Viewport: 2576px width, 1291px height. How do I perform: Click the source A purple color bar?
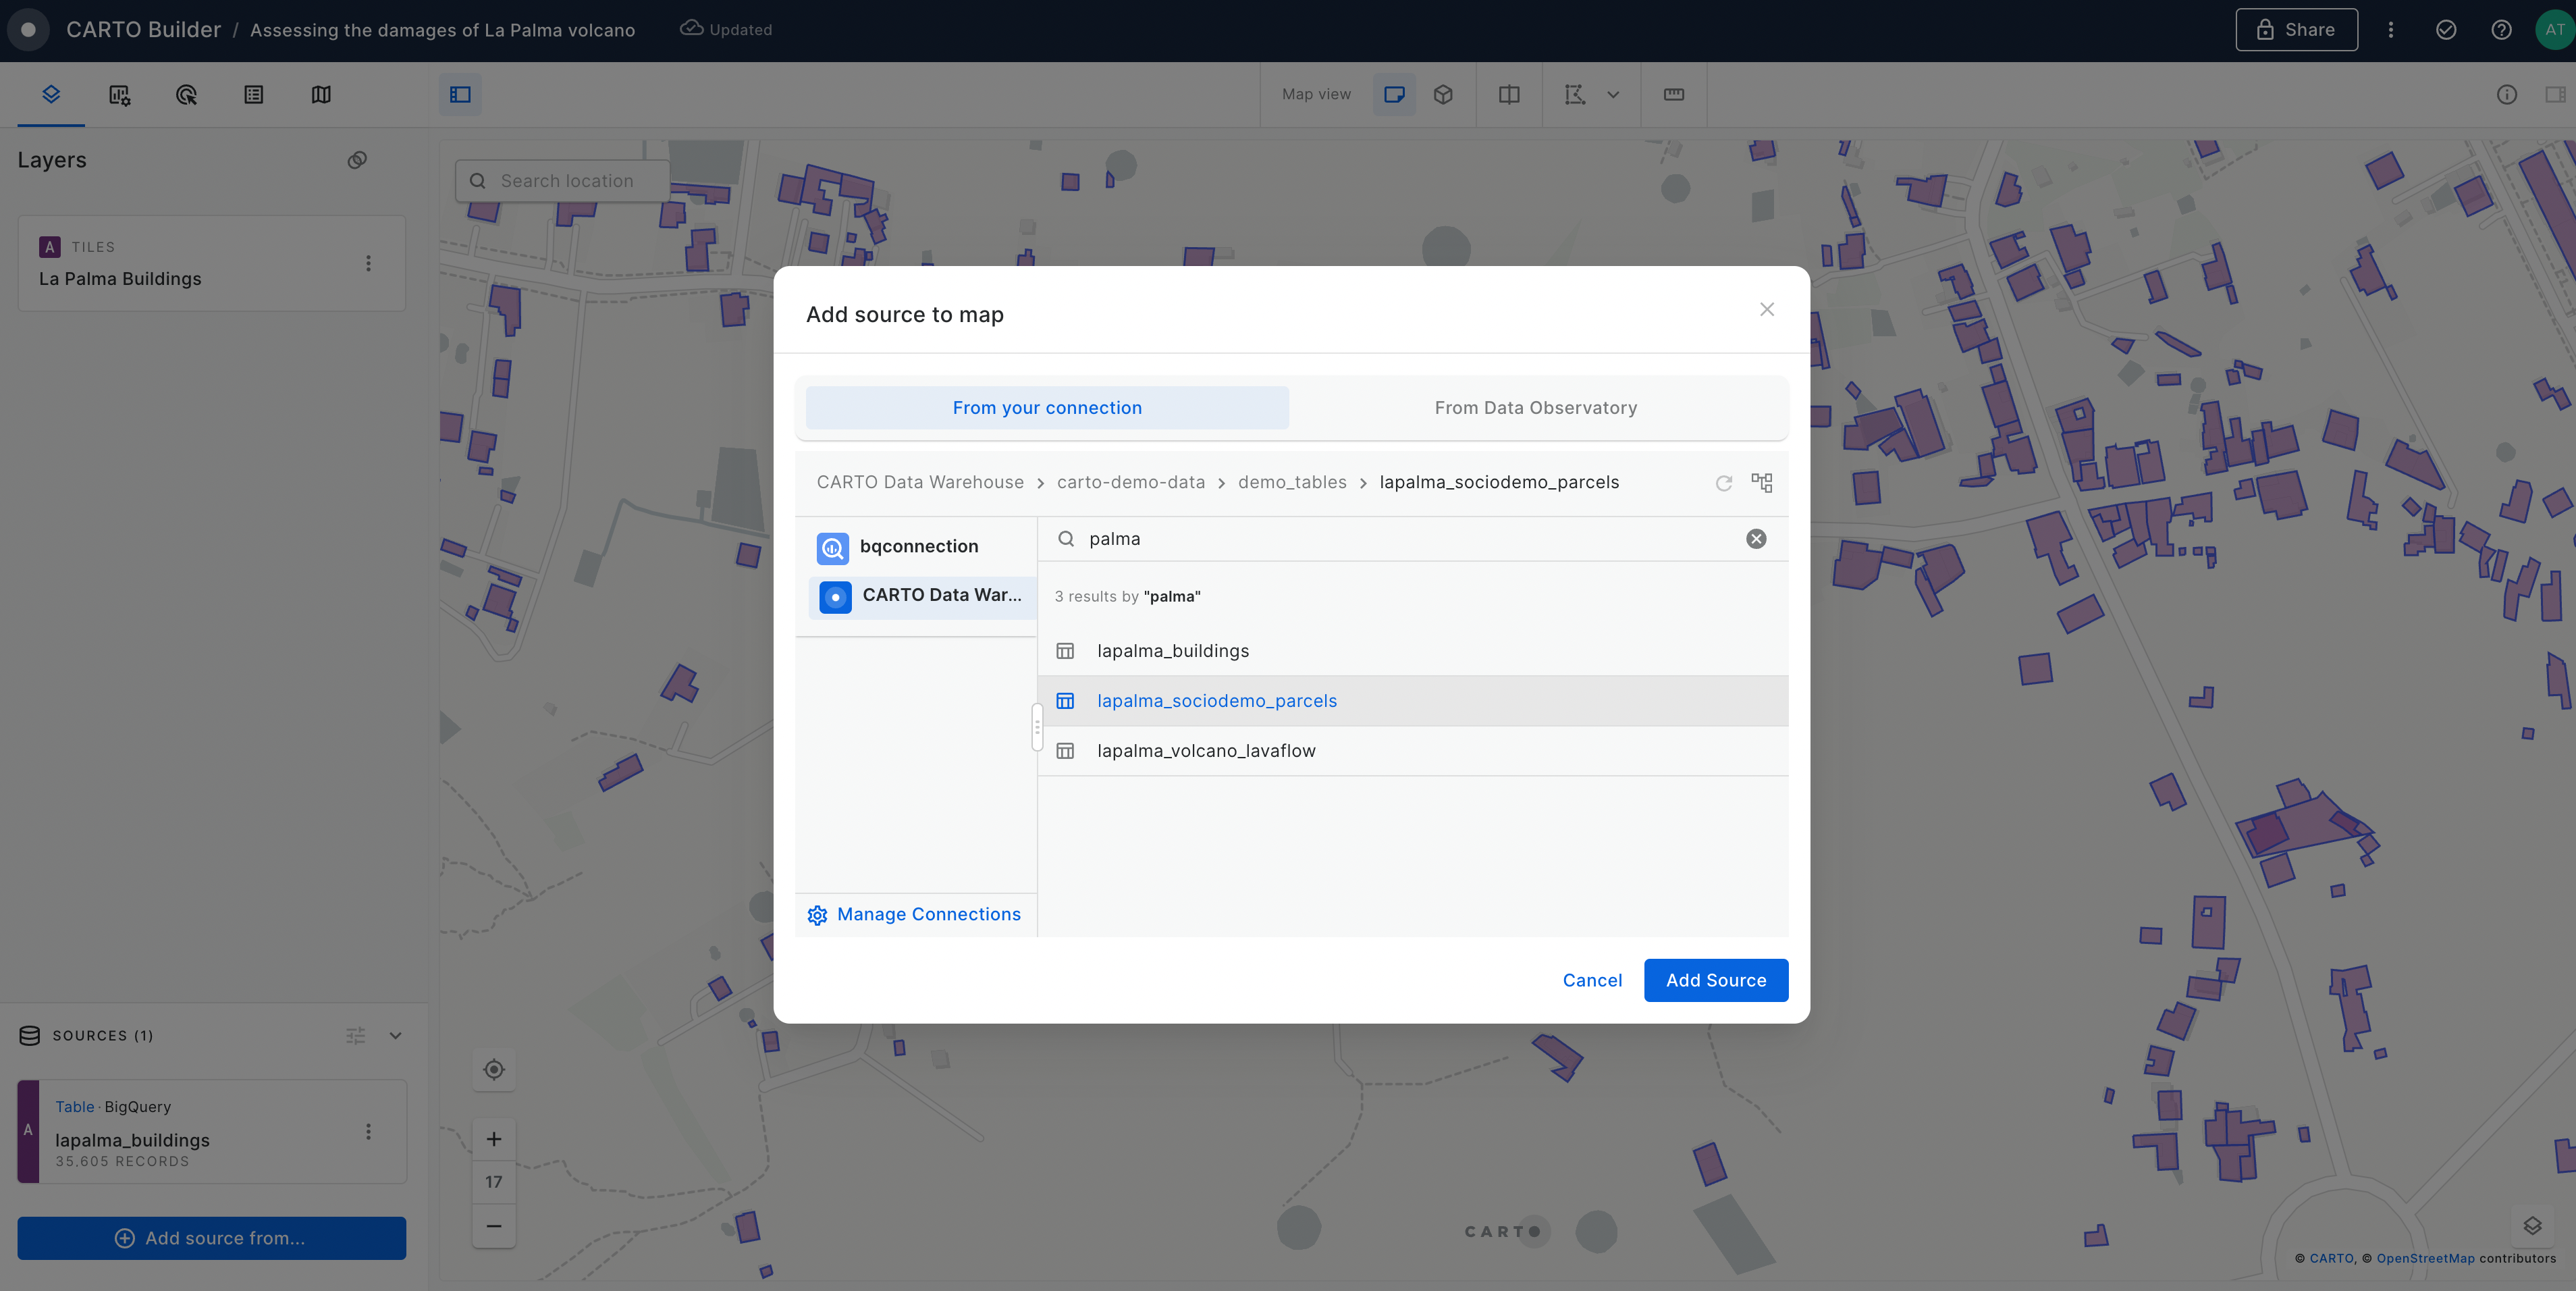pos(28,1131)
